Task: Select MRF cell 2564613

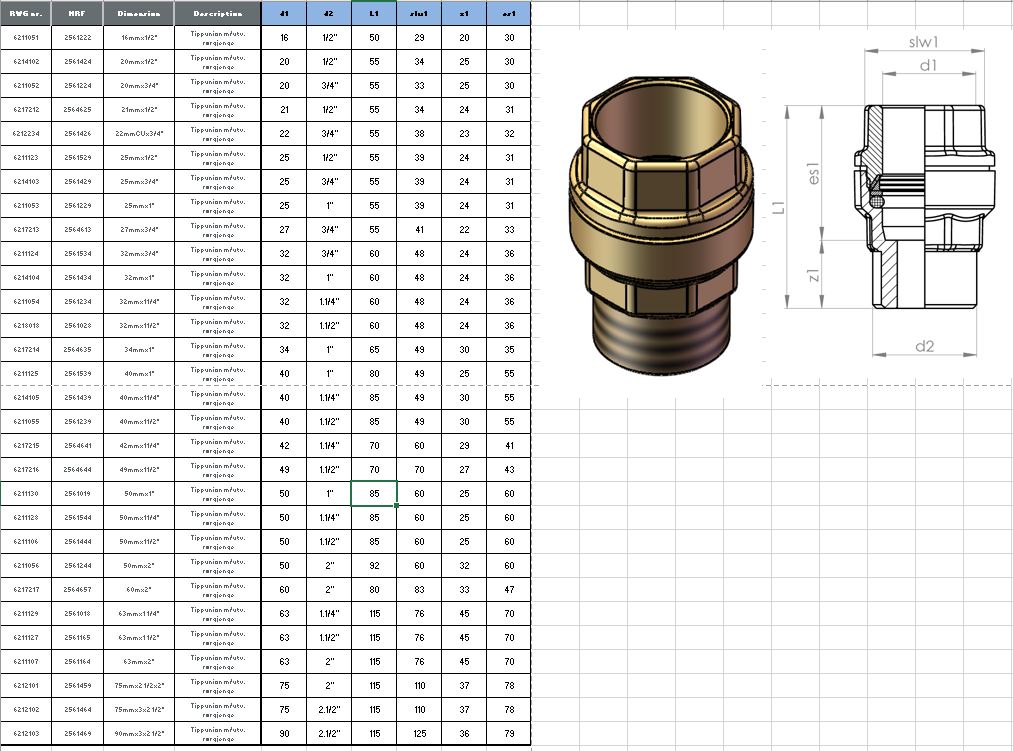Action: (x=78, y=229)
